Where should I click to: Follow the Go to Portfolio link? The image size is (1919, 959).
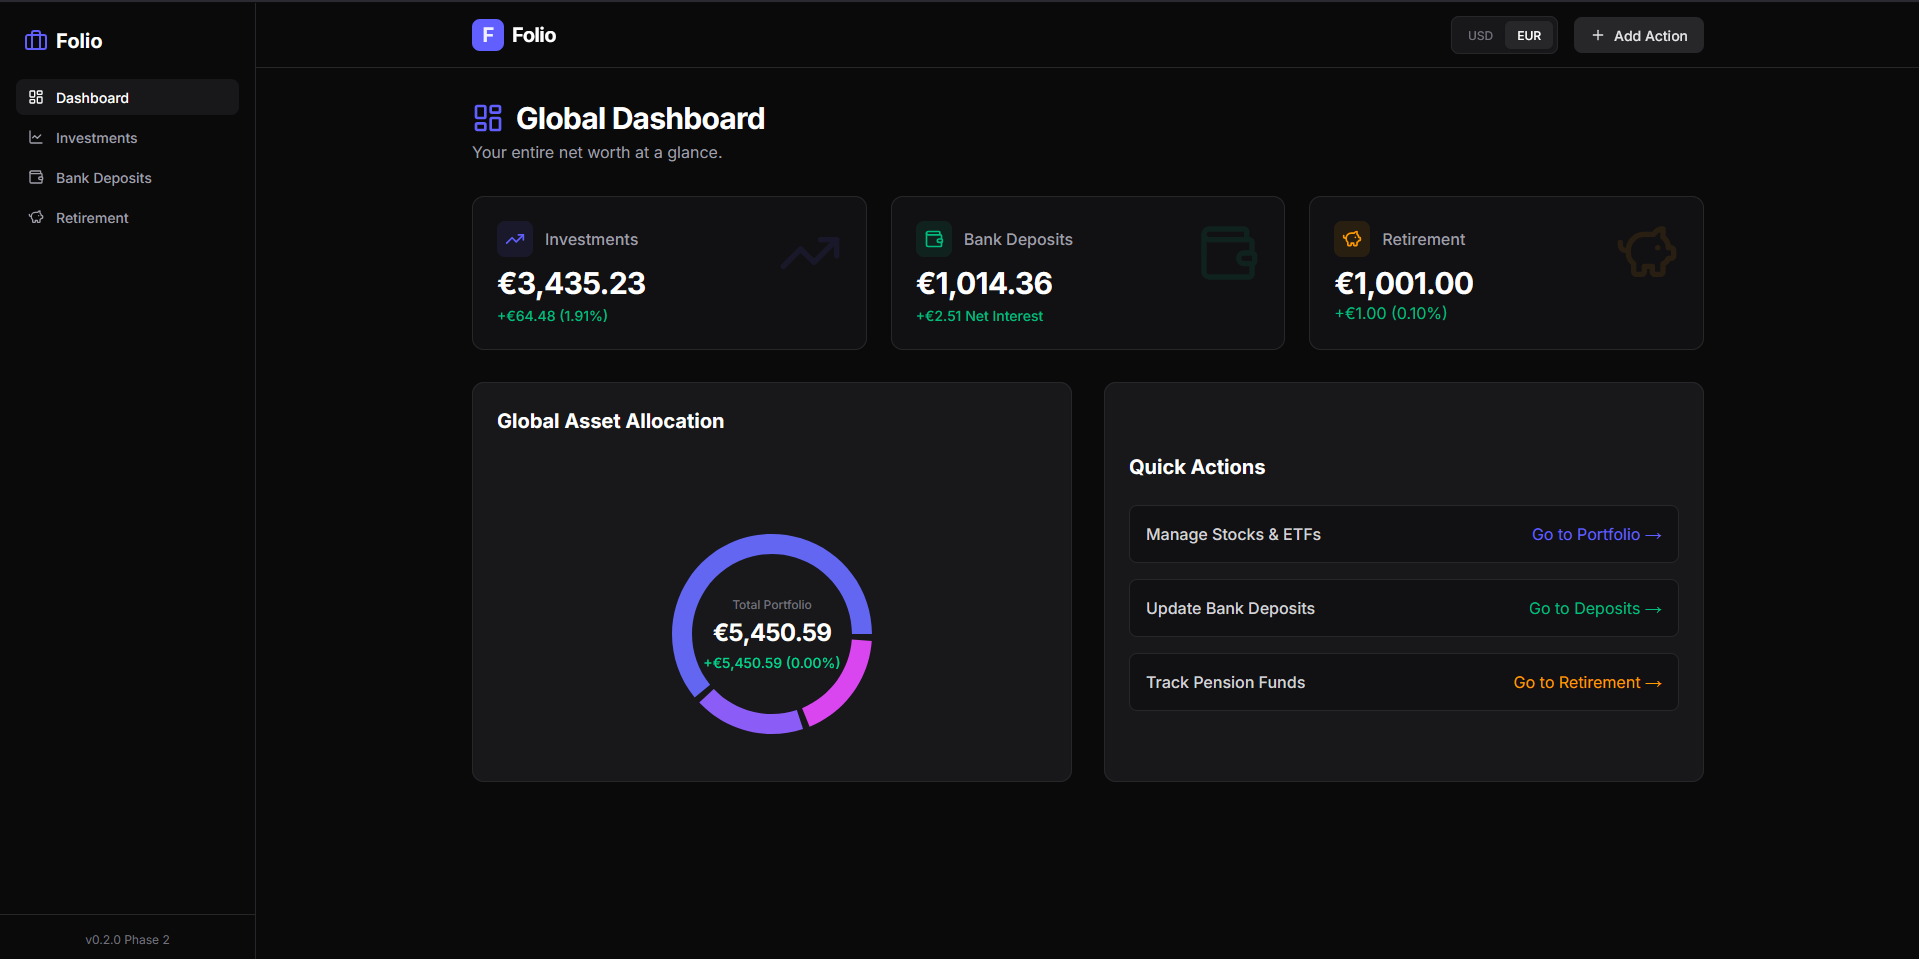pos(1595,534)
